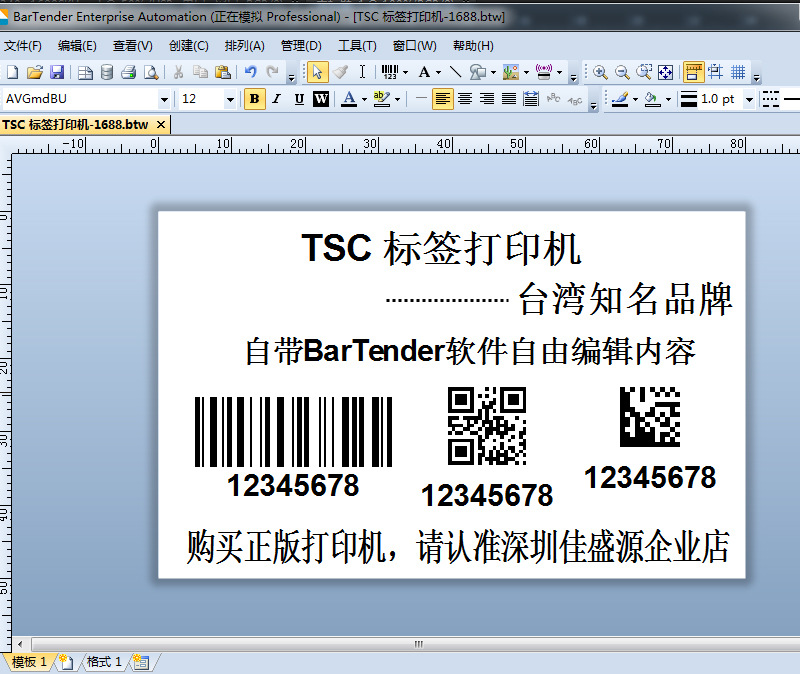Image resolution: width=800 pixels, height=674 pixels.
Task: Select the barcode creation tool
Action: pos(390,72)
